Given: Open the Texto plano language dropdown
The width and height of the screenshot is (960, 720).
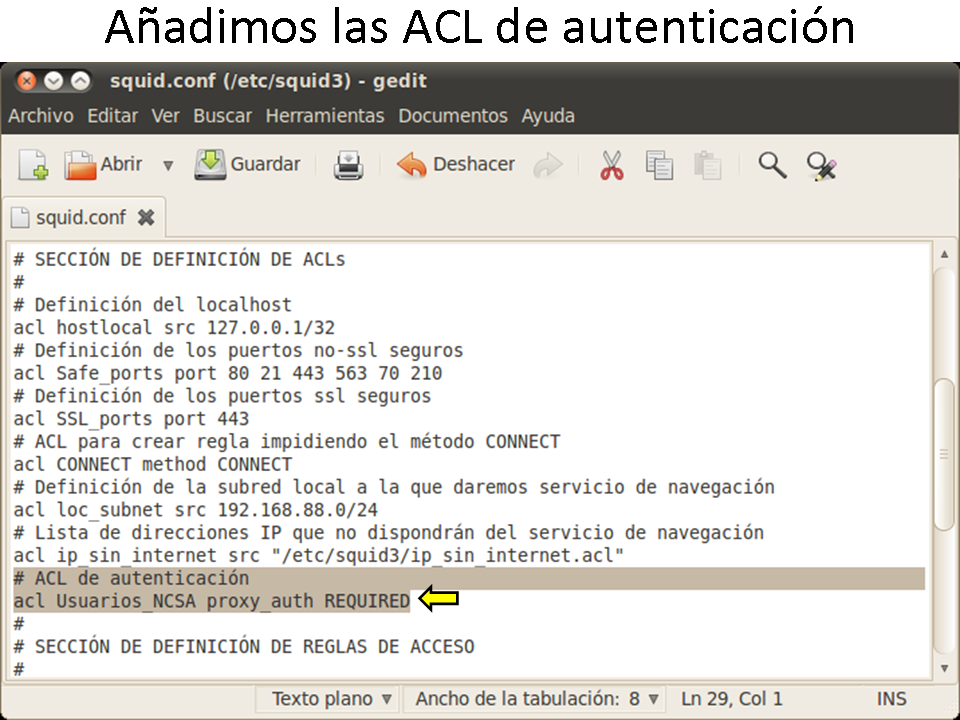Looking at the screenshot, I should pos(332,698).
